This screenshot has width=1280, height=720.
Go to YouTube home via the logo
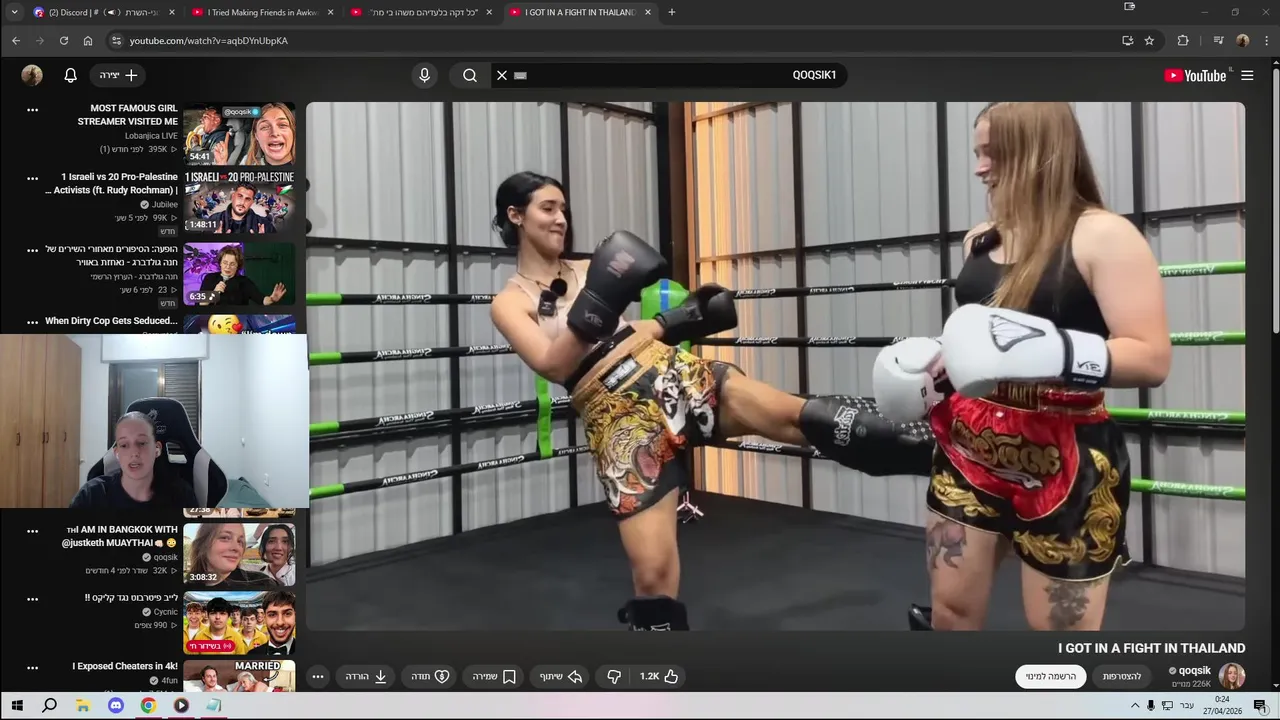click(x=1196, y=75)
